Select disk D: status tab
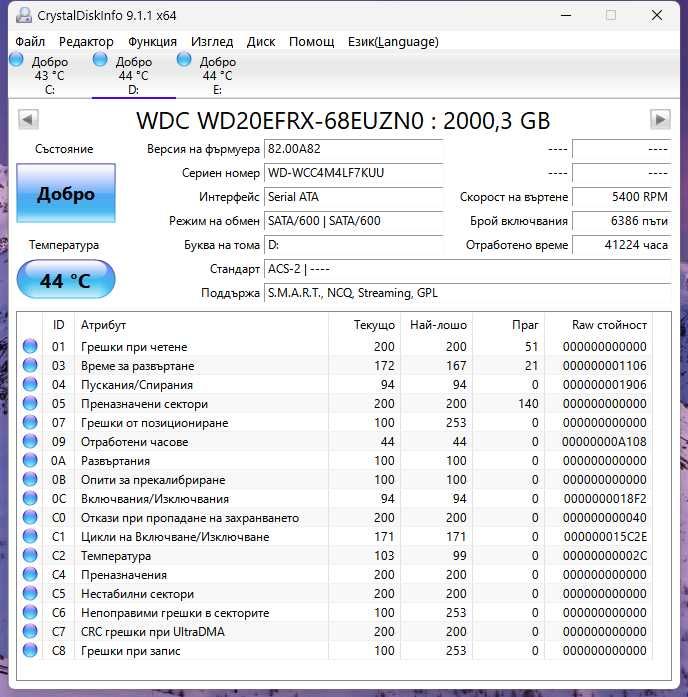Image resolution: width=688 pixels, height=697 pixels. 133,75
